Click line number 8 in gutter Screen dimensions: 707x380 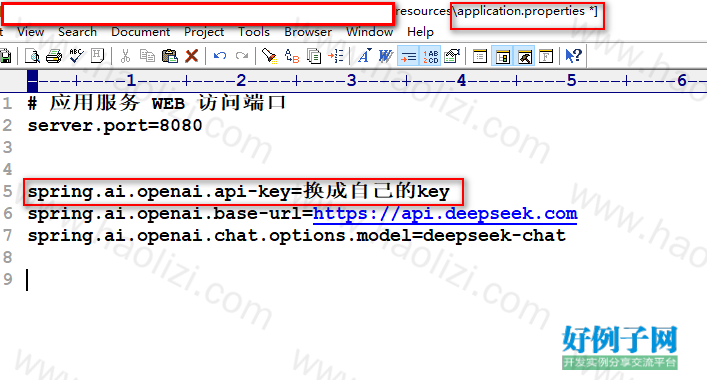coord(7,257)
